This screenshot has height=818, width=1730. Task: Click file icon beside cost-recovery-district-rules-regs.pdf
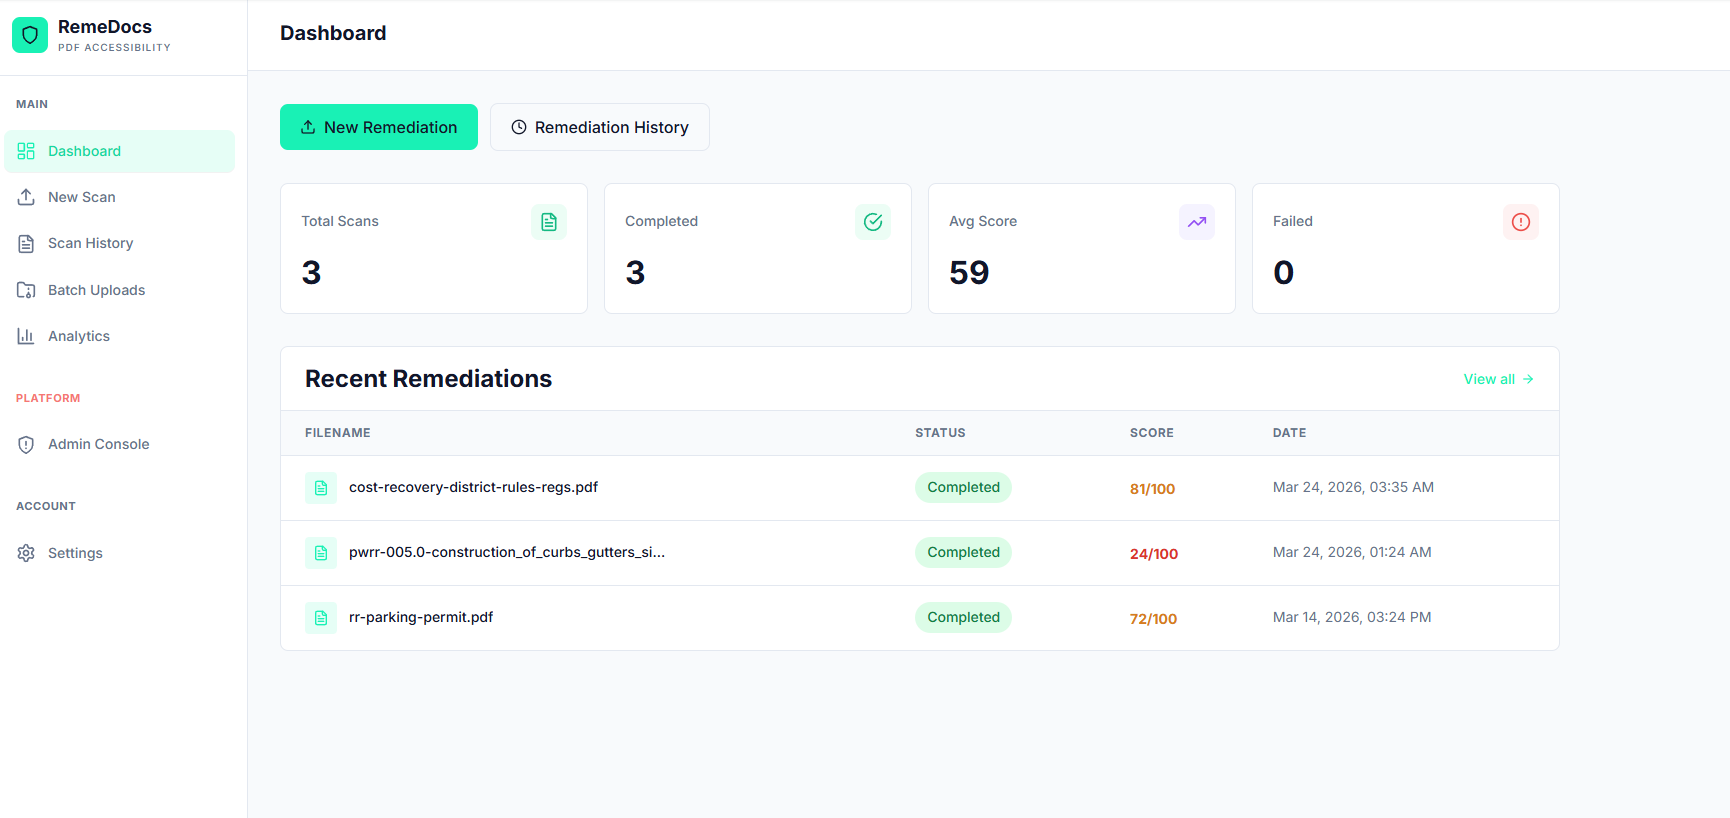tap(321, 488)
